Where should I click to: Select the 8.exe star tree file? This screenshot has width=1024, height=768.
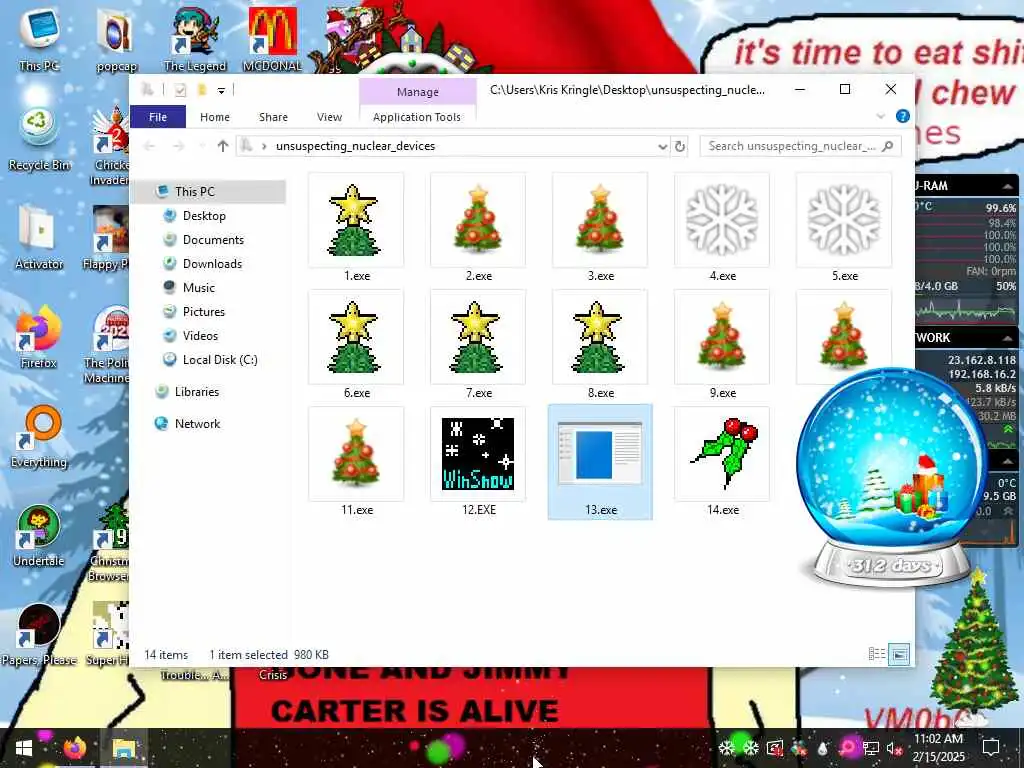point(600,345)
